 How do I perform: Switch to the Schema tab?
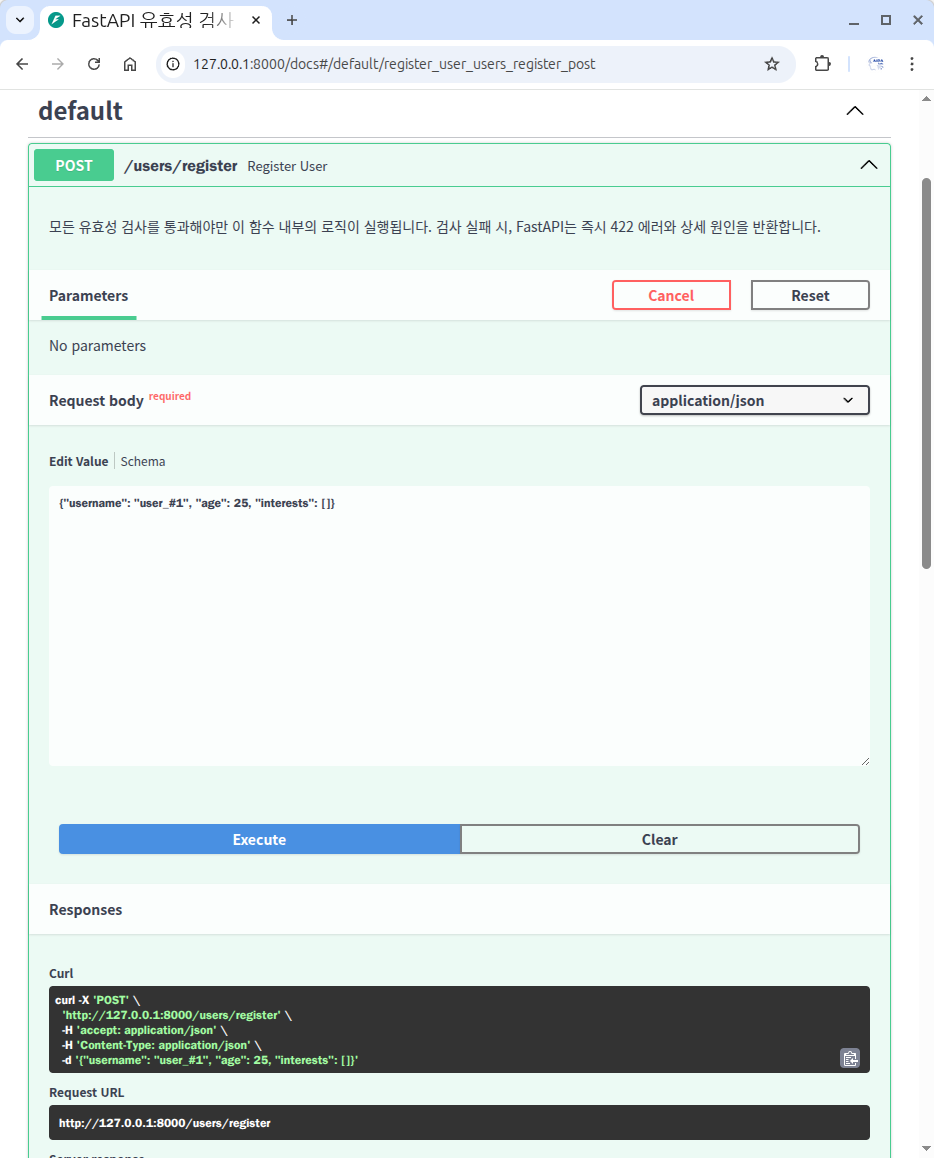coord(142,462)
